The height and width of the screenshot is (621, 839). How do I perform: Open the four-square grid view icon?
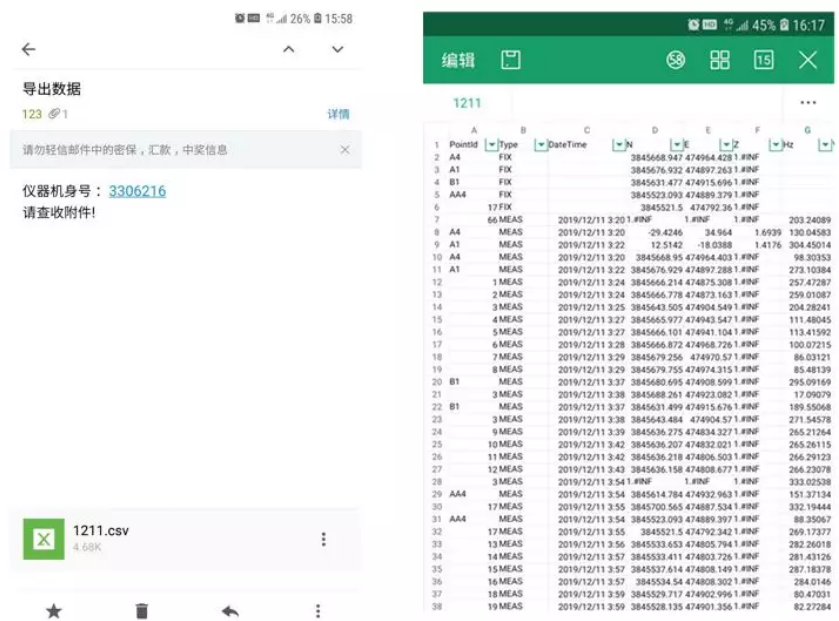[x=720, y=60]
